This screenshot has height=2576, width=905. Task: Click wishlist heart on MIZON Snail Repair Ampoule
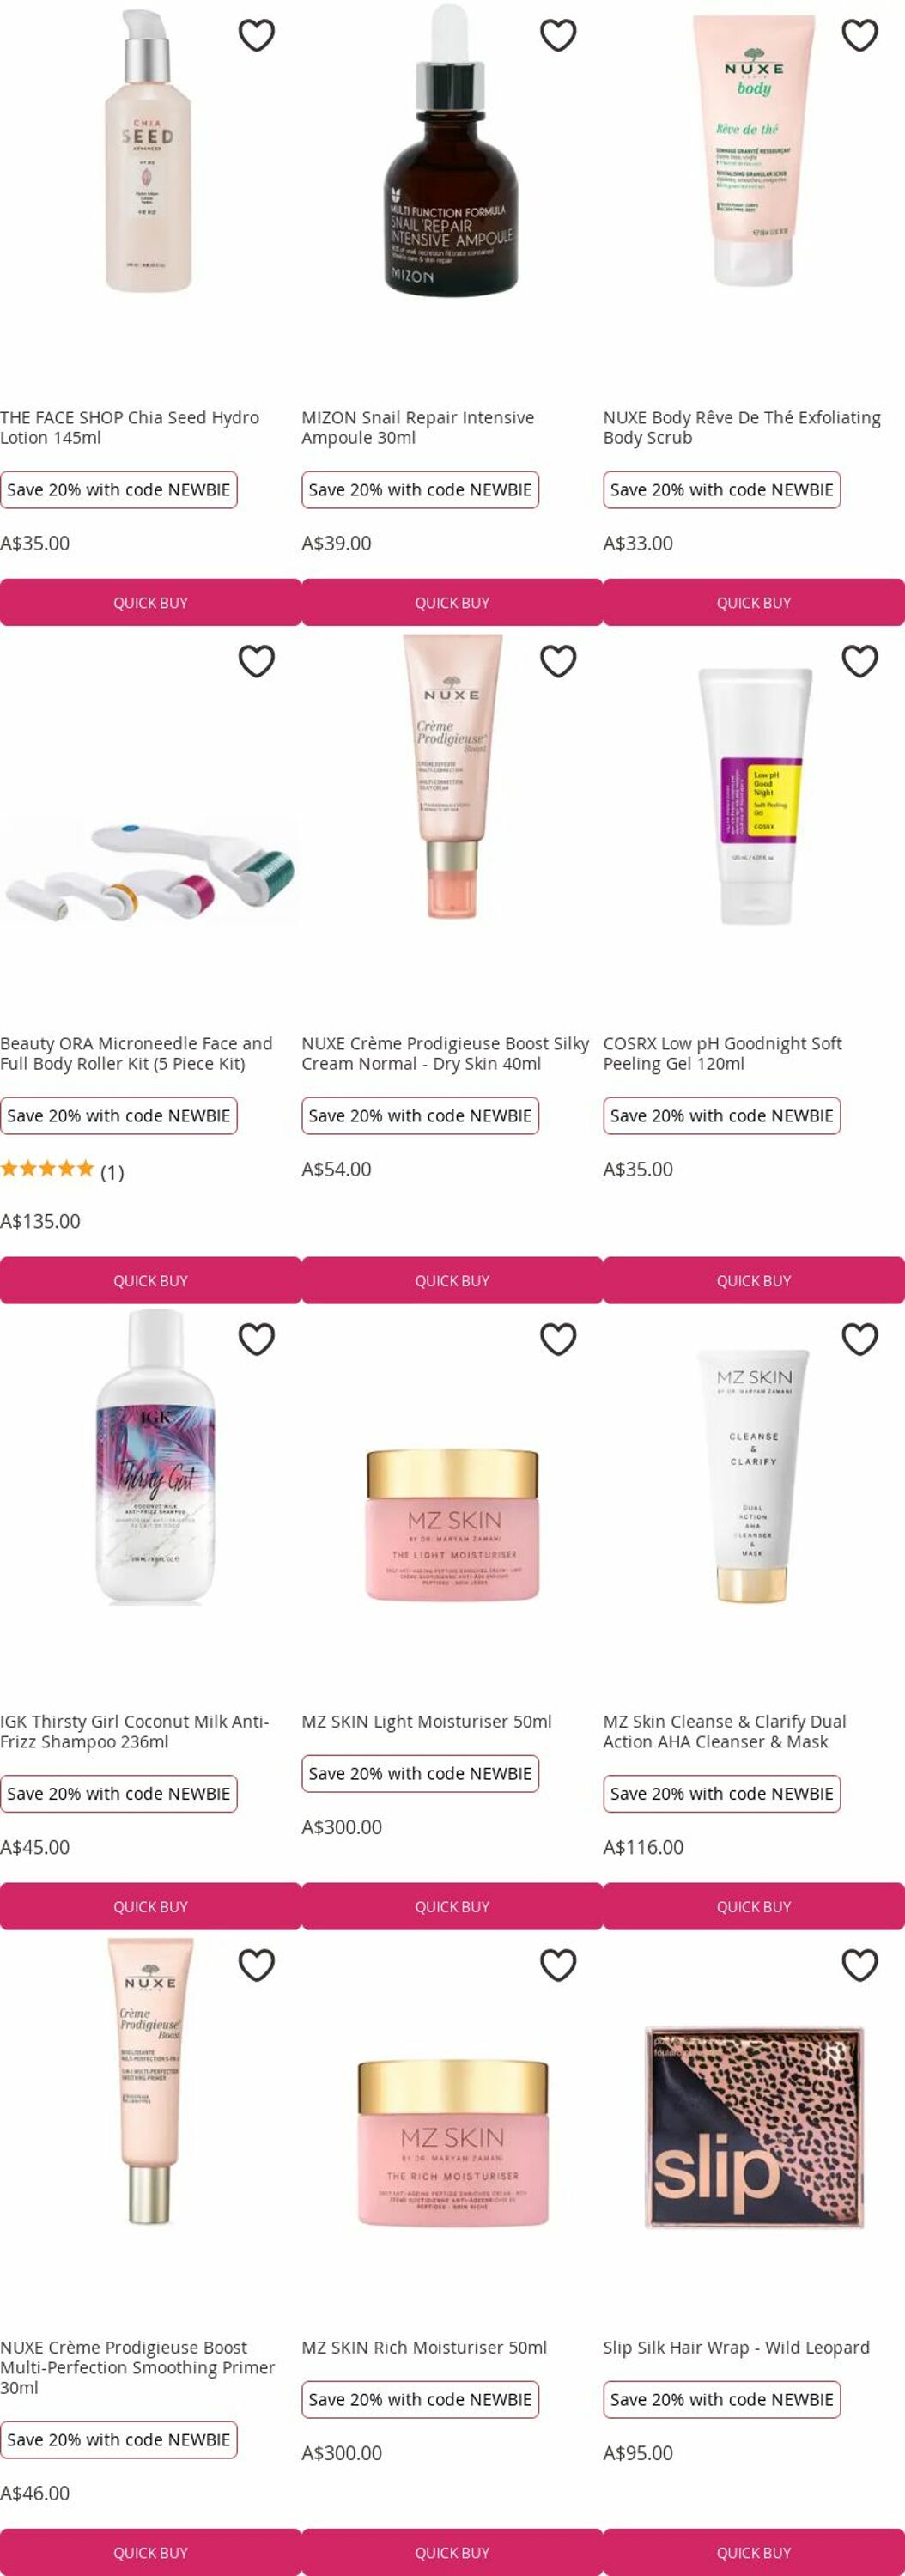click(558, 35)
